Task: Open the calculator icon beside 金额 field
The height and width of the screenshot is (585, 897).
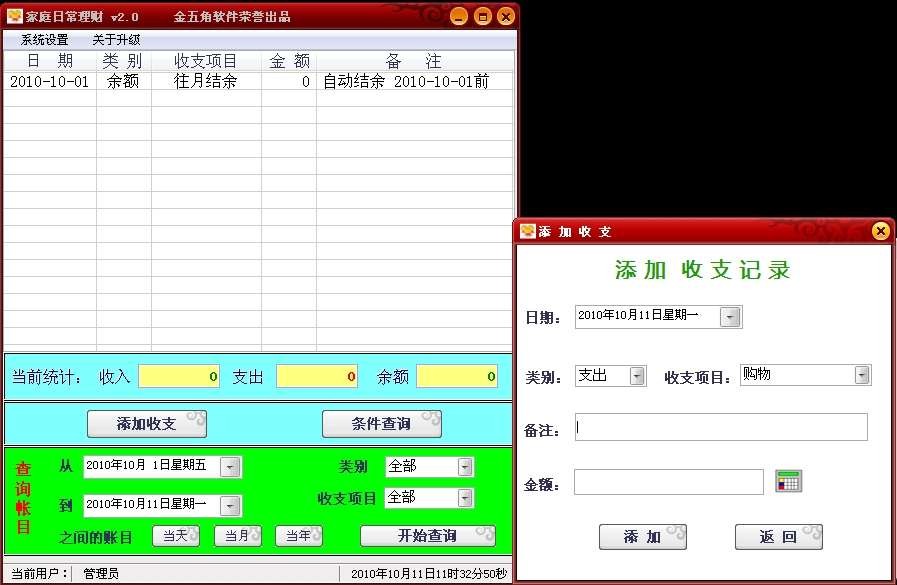Action: coord(788,481)
